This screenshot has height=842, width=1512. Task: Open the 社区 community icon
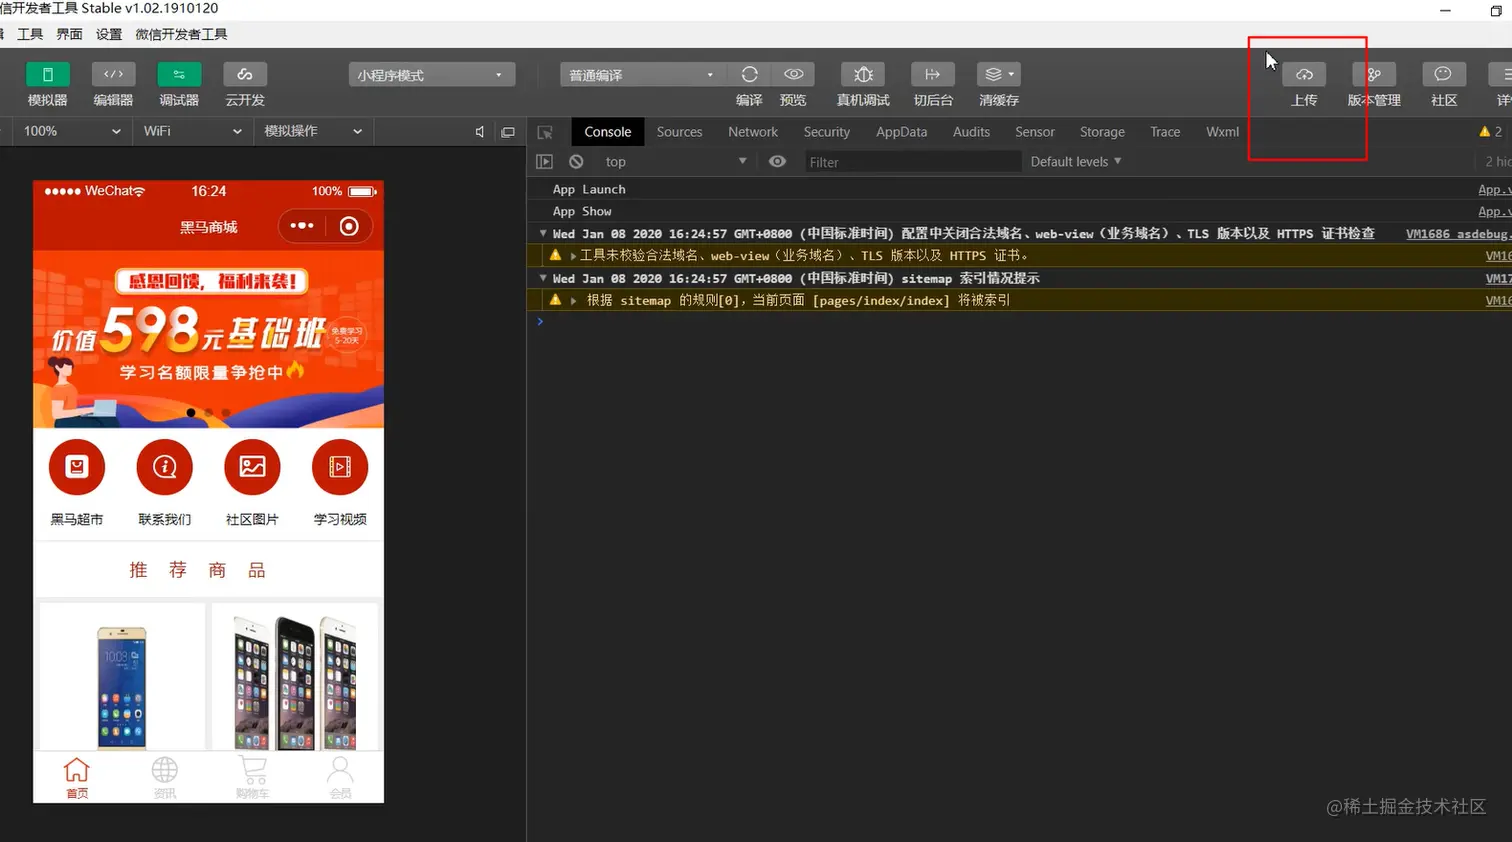(x=1443, y=75)
